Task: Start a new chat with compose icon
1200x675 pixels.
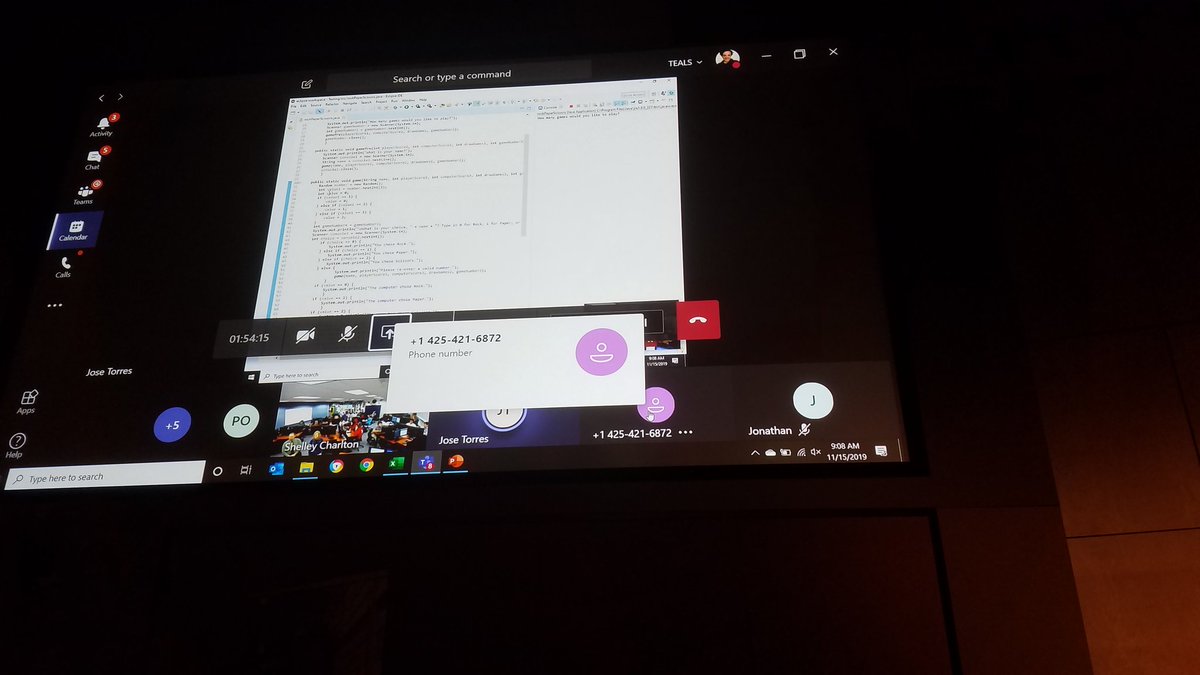Action: tap(306, 84)
